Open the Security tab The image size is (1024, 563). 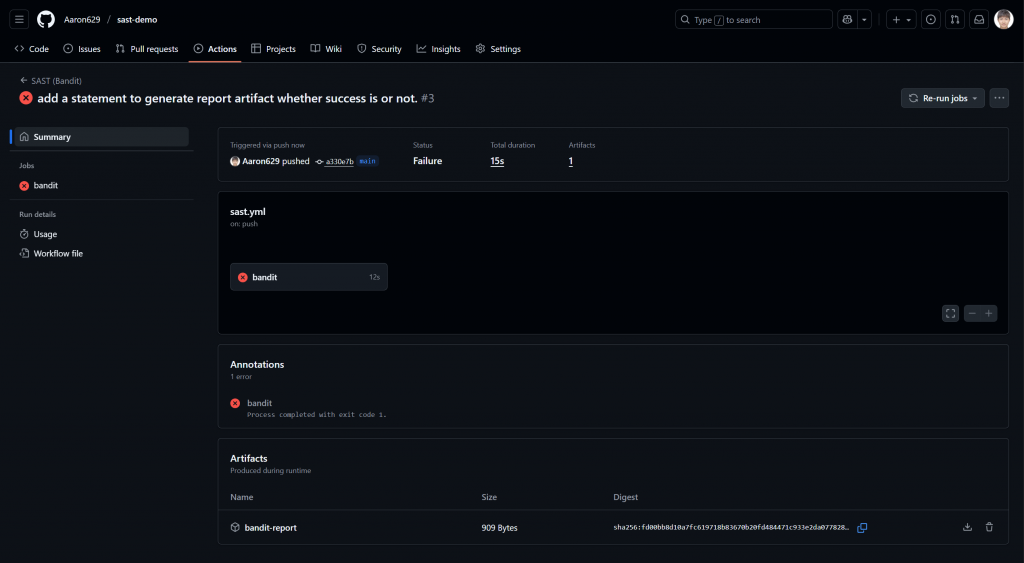click(x=379, y=49)
